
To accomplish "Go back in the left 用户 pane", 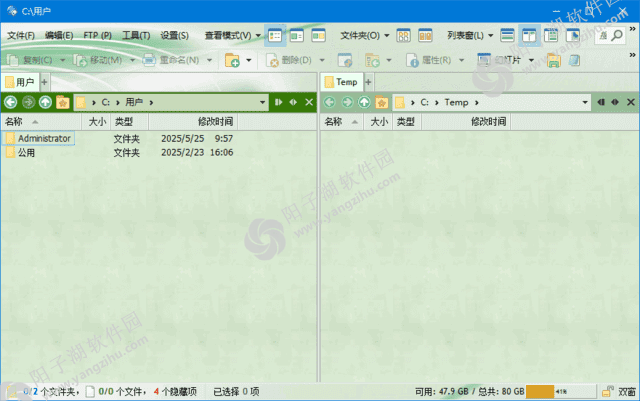I will coord(11,102).
